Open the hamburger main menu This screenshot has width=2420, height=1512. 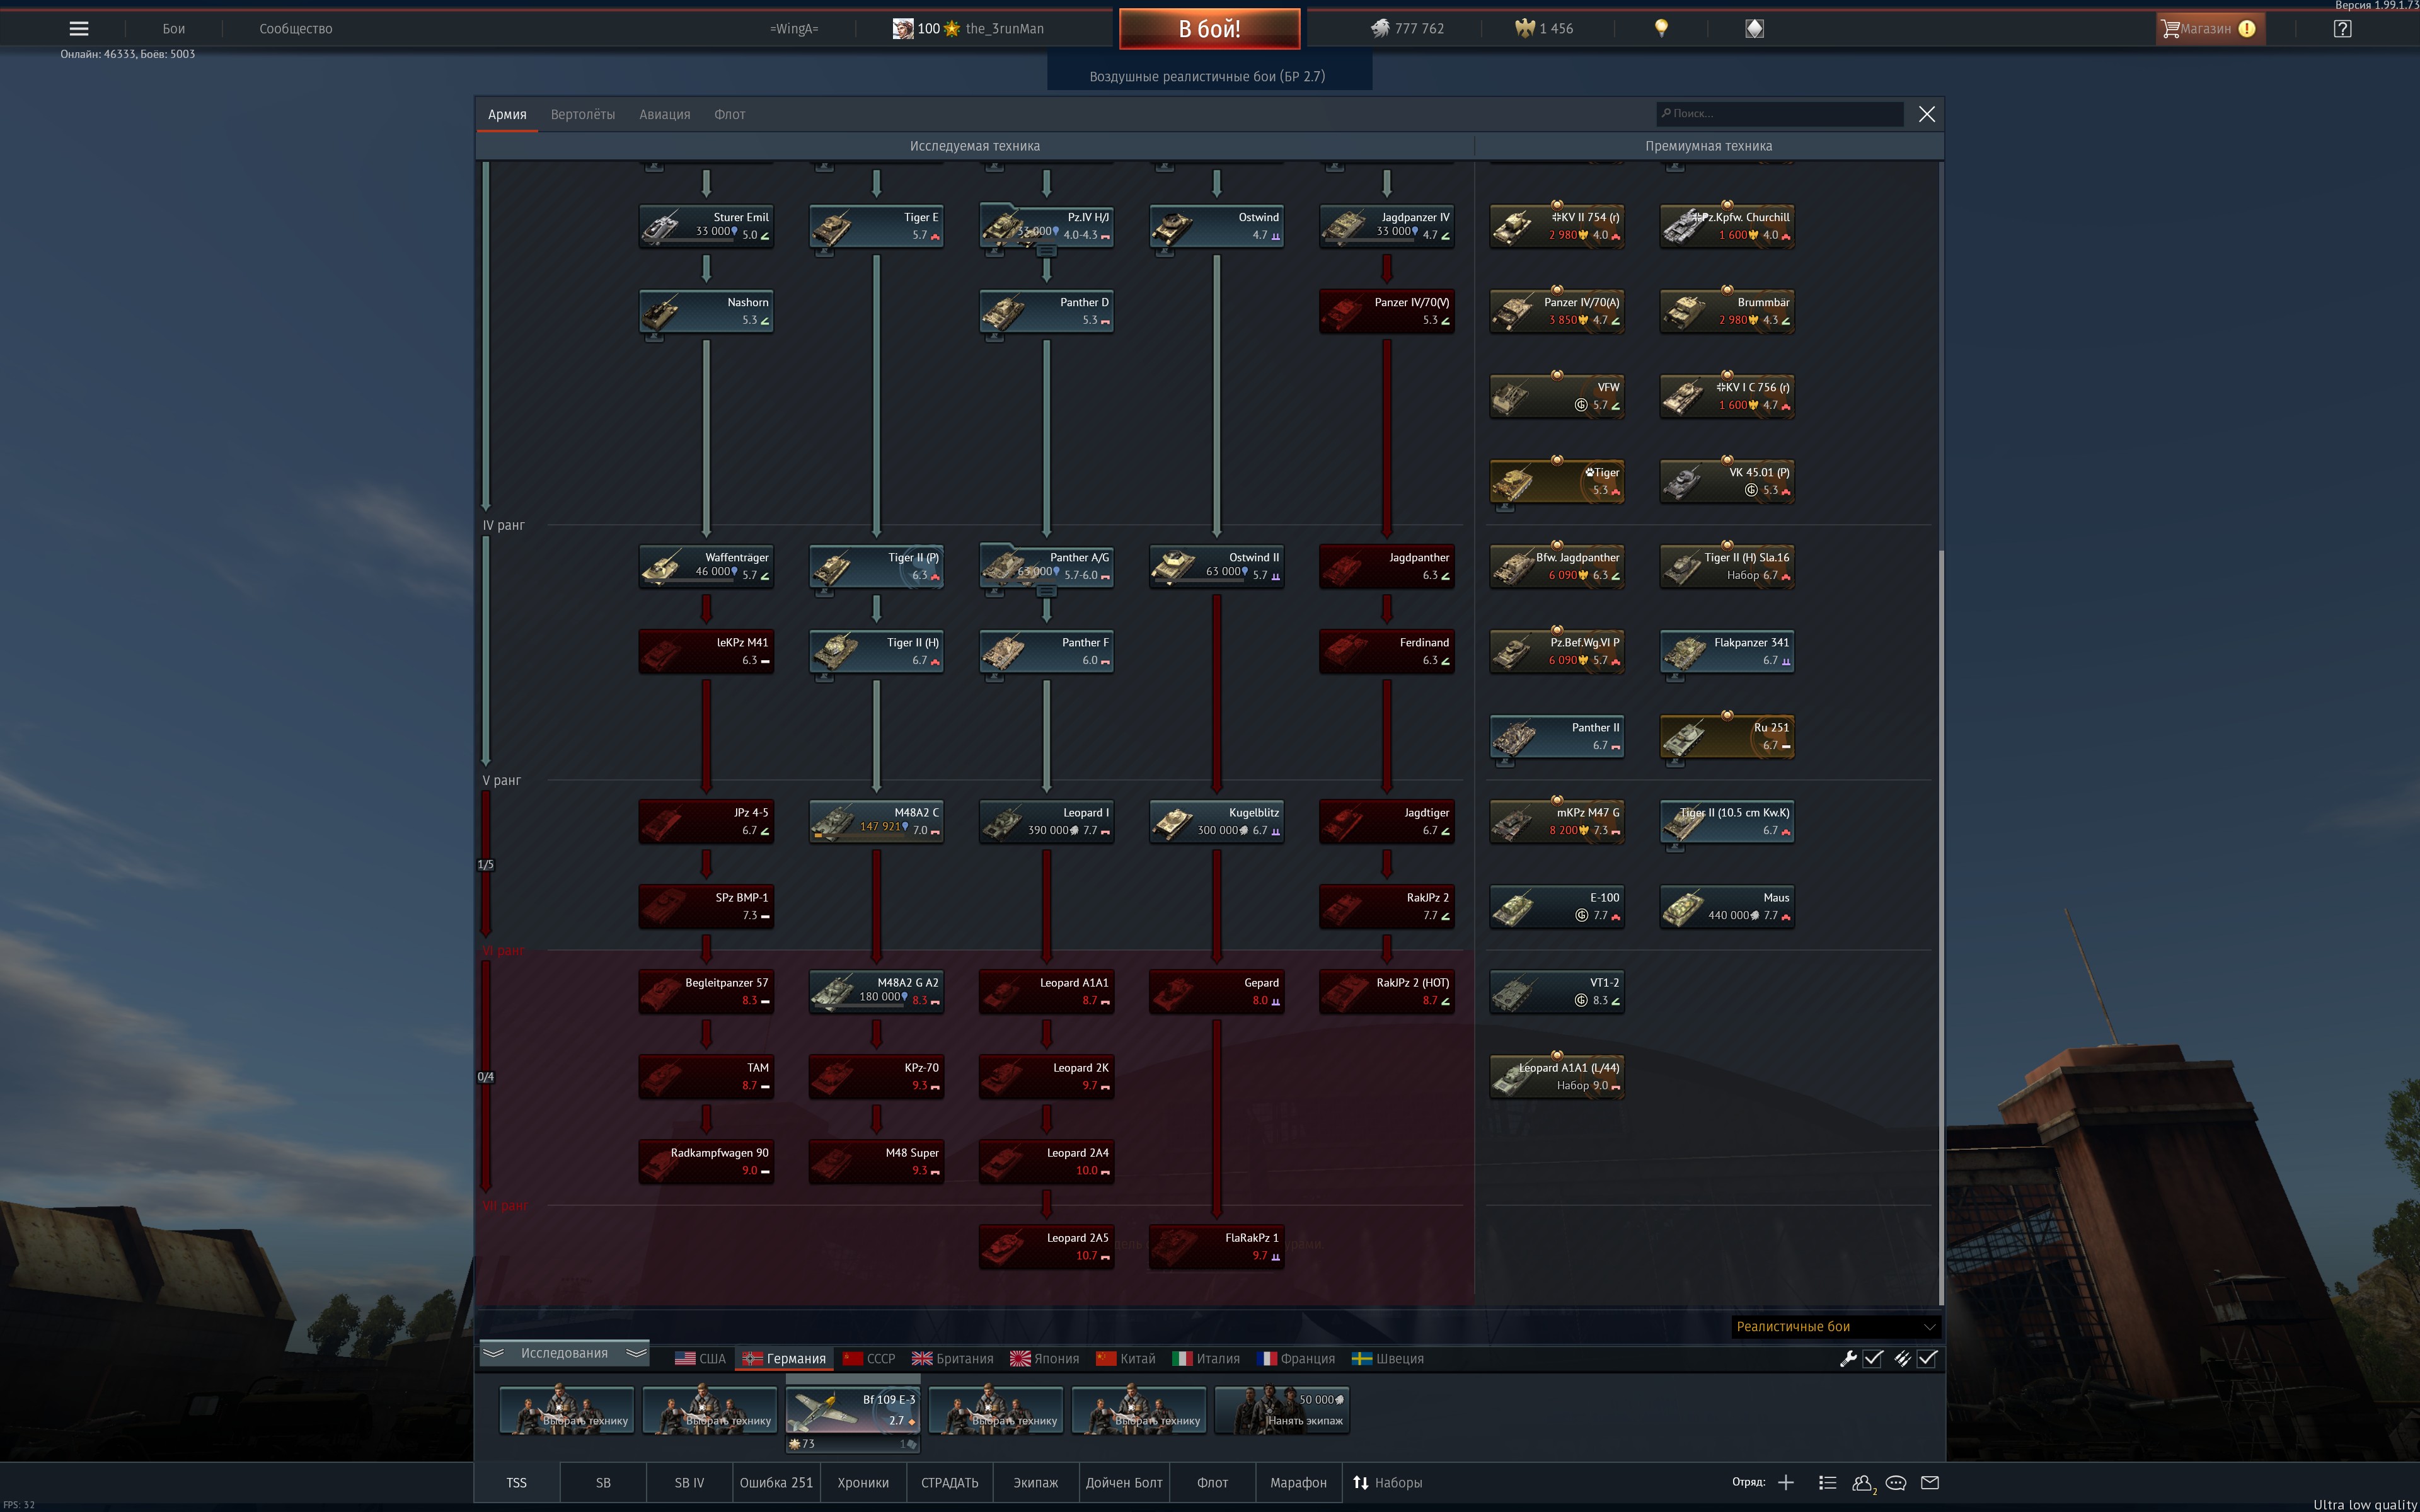pos(78,29)
